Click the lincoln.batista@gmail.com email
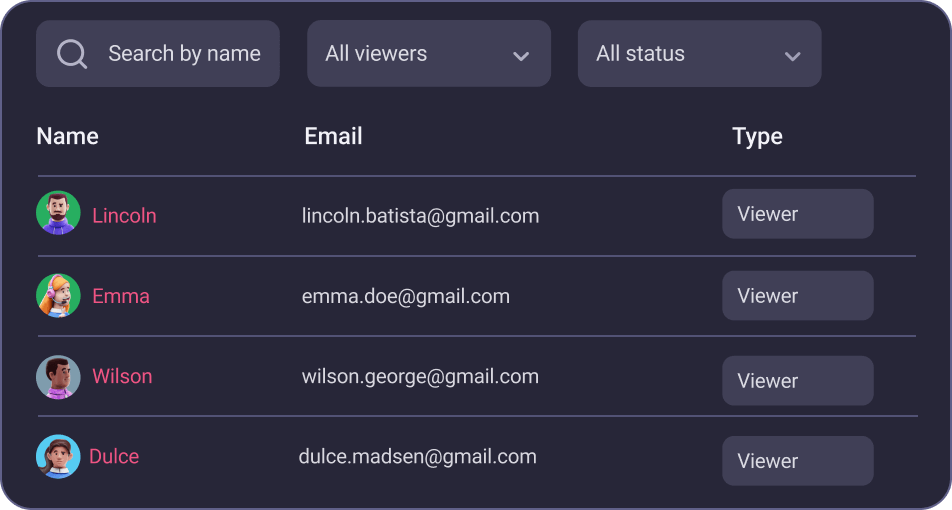This screenshot has height=510, width=952. 420,215
